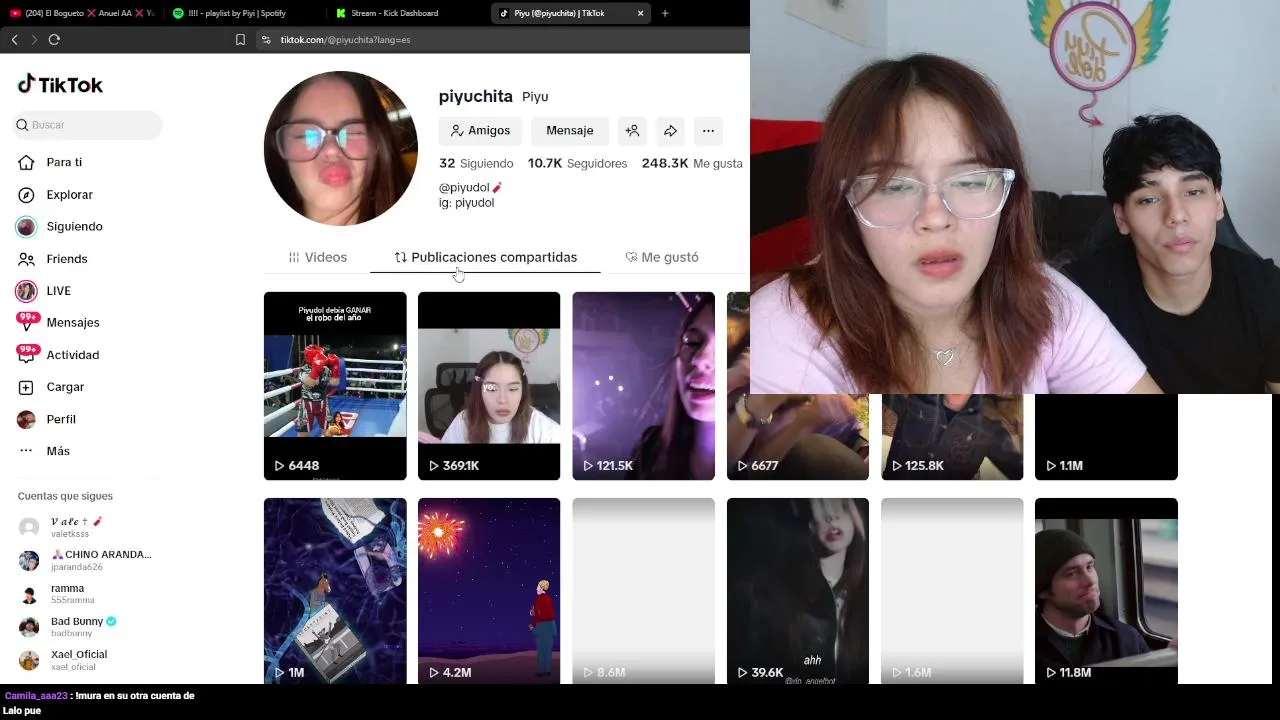Open the loading video with 8.6M views
The width and height of the screenshot is (1280, 720).
click(x=643, y=590)
